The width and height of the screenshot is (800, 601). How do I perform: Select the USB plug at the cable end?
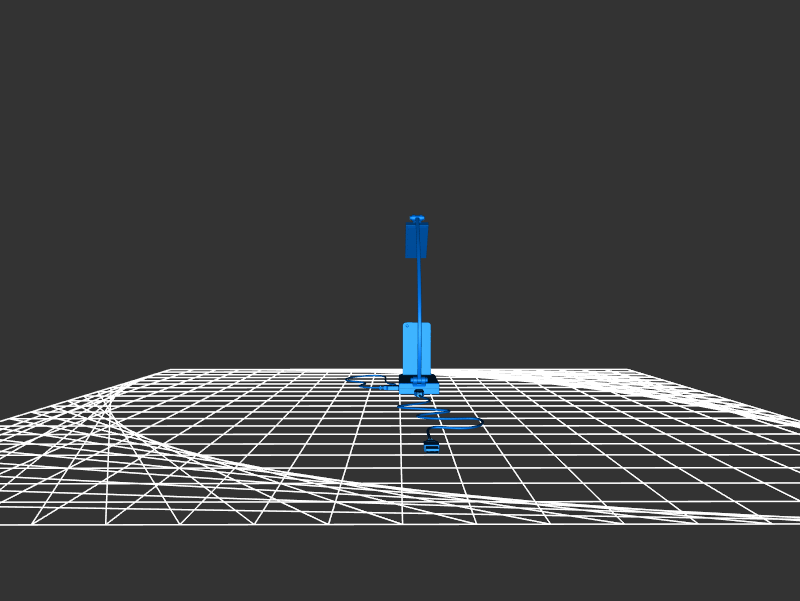tap(431, 445)
